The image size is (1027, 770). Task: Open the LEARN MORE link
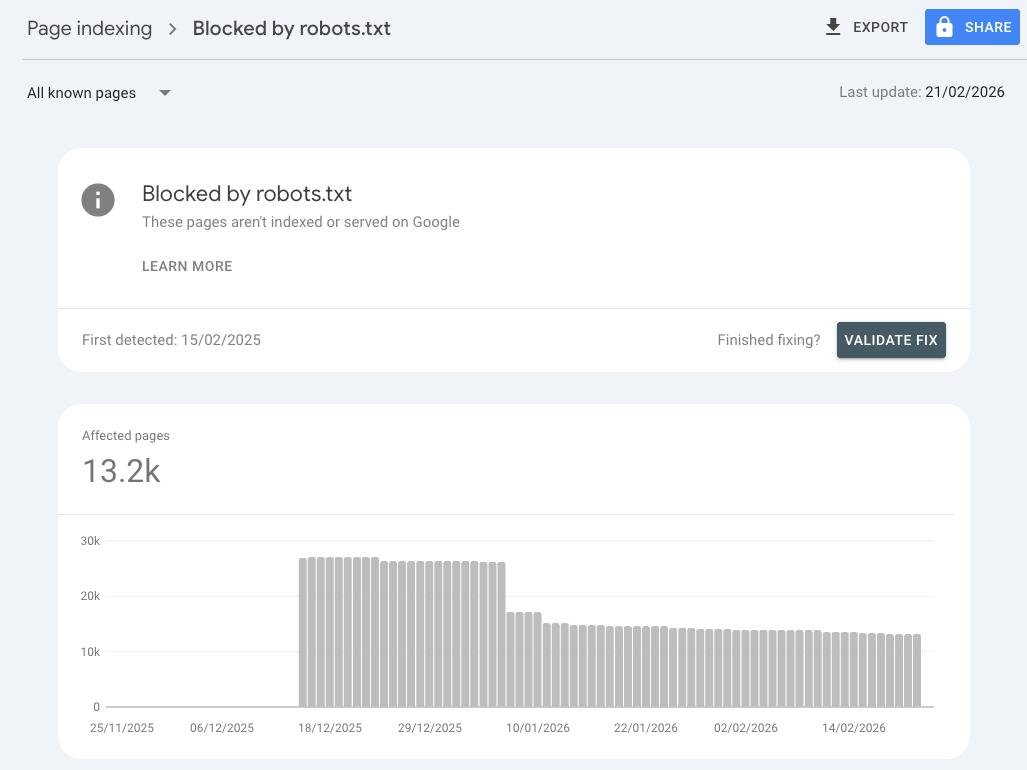coord(187,266)
